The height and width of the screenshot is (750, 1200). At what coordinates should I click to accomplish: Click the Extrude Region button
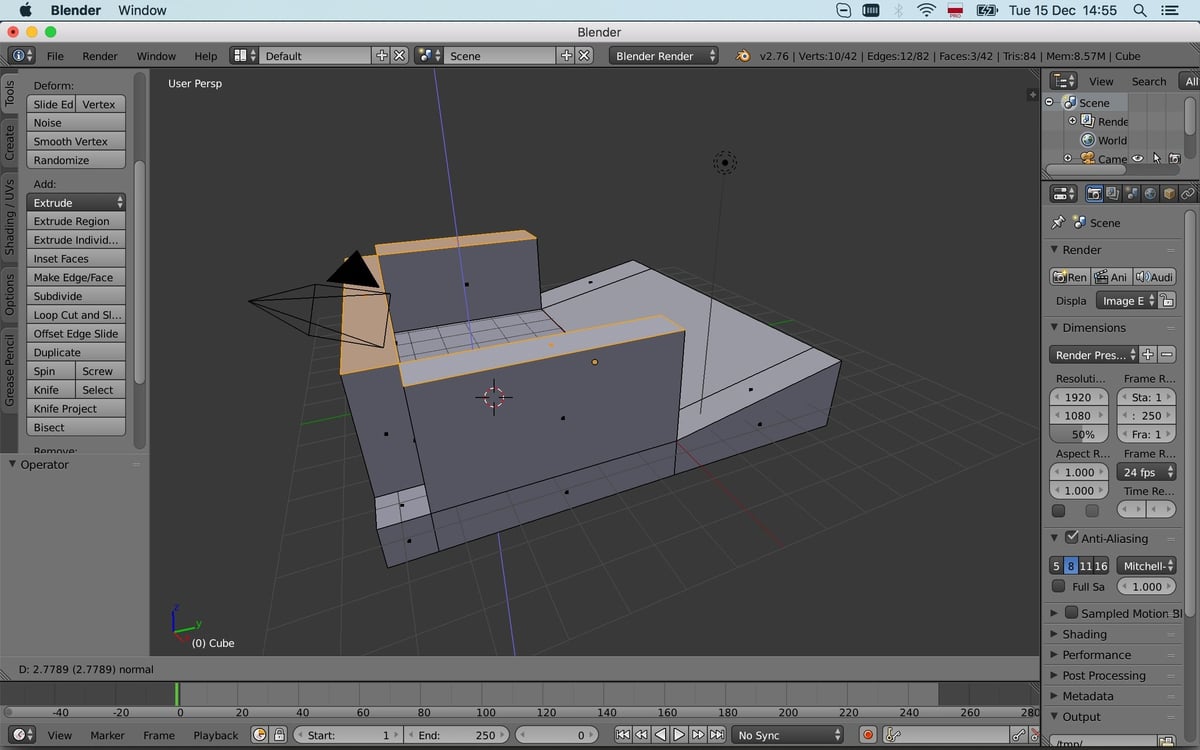[76, 221]
